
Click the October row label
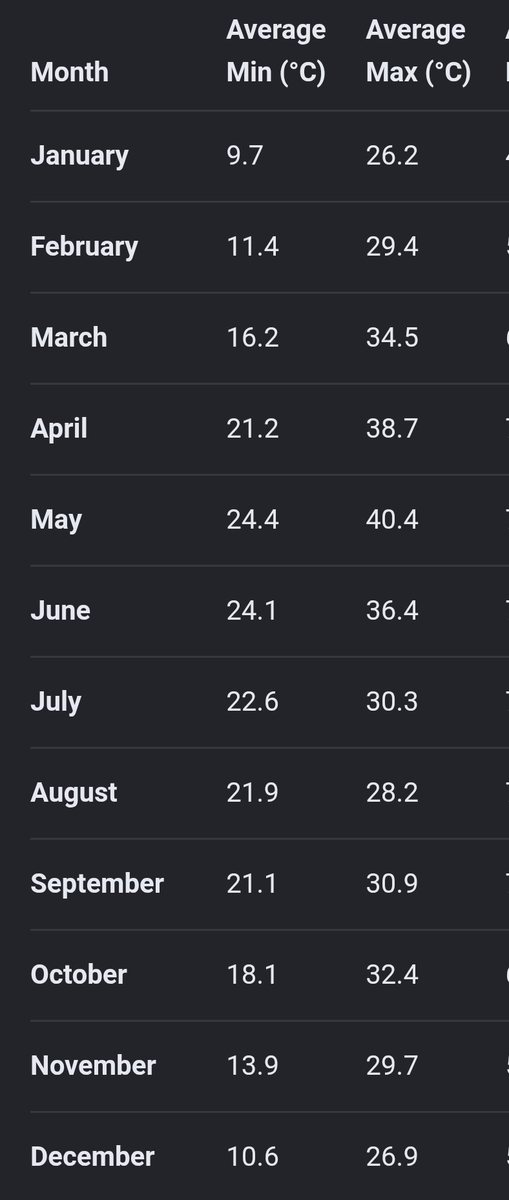tap(79, 974)
